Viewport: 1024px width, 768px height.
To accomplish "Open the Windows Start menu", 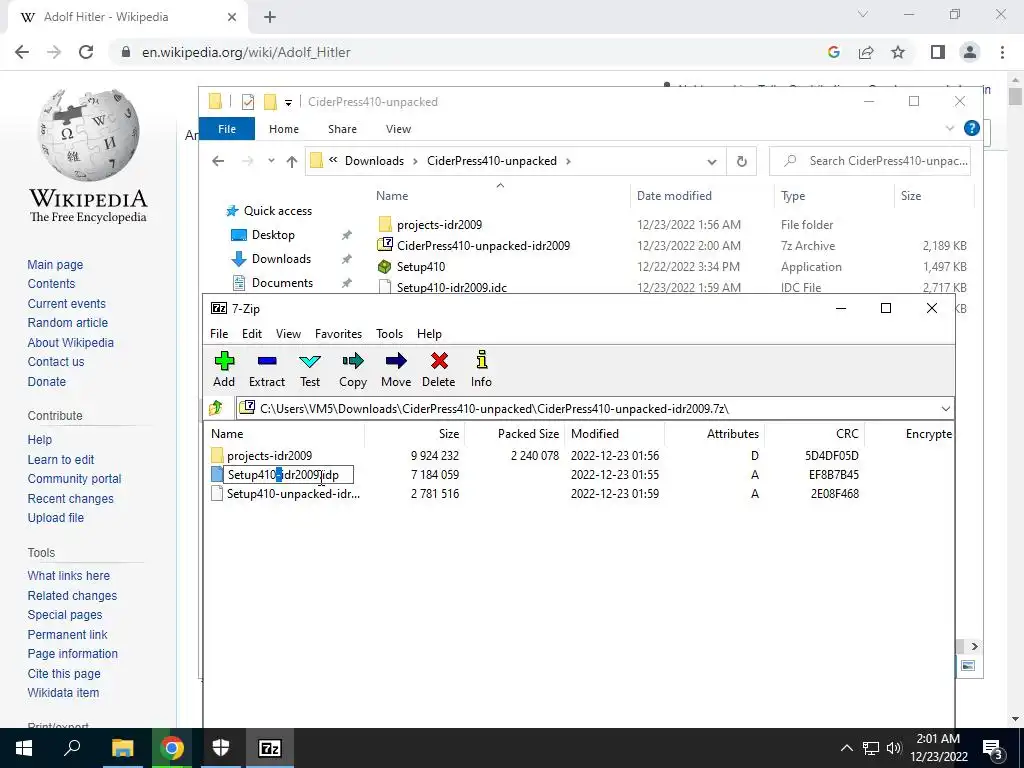I will point(24,748).
